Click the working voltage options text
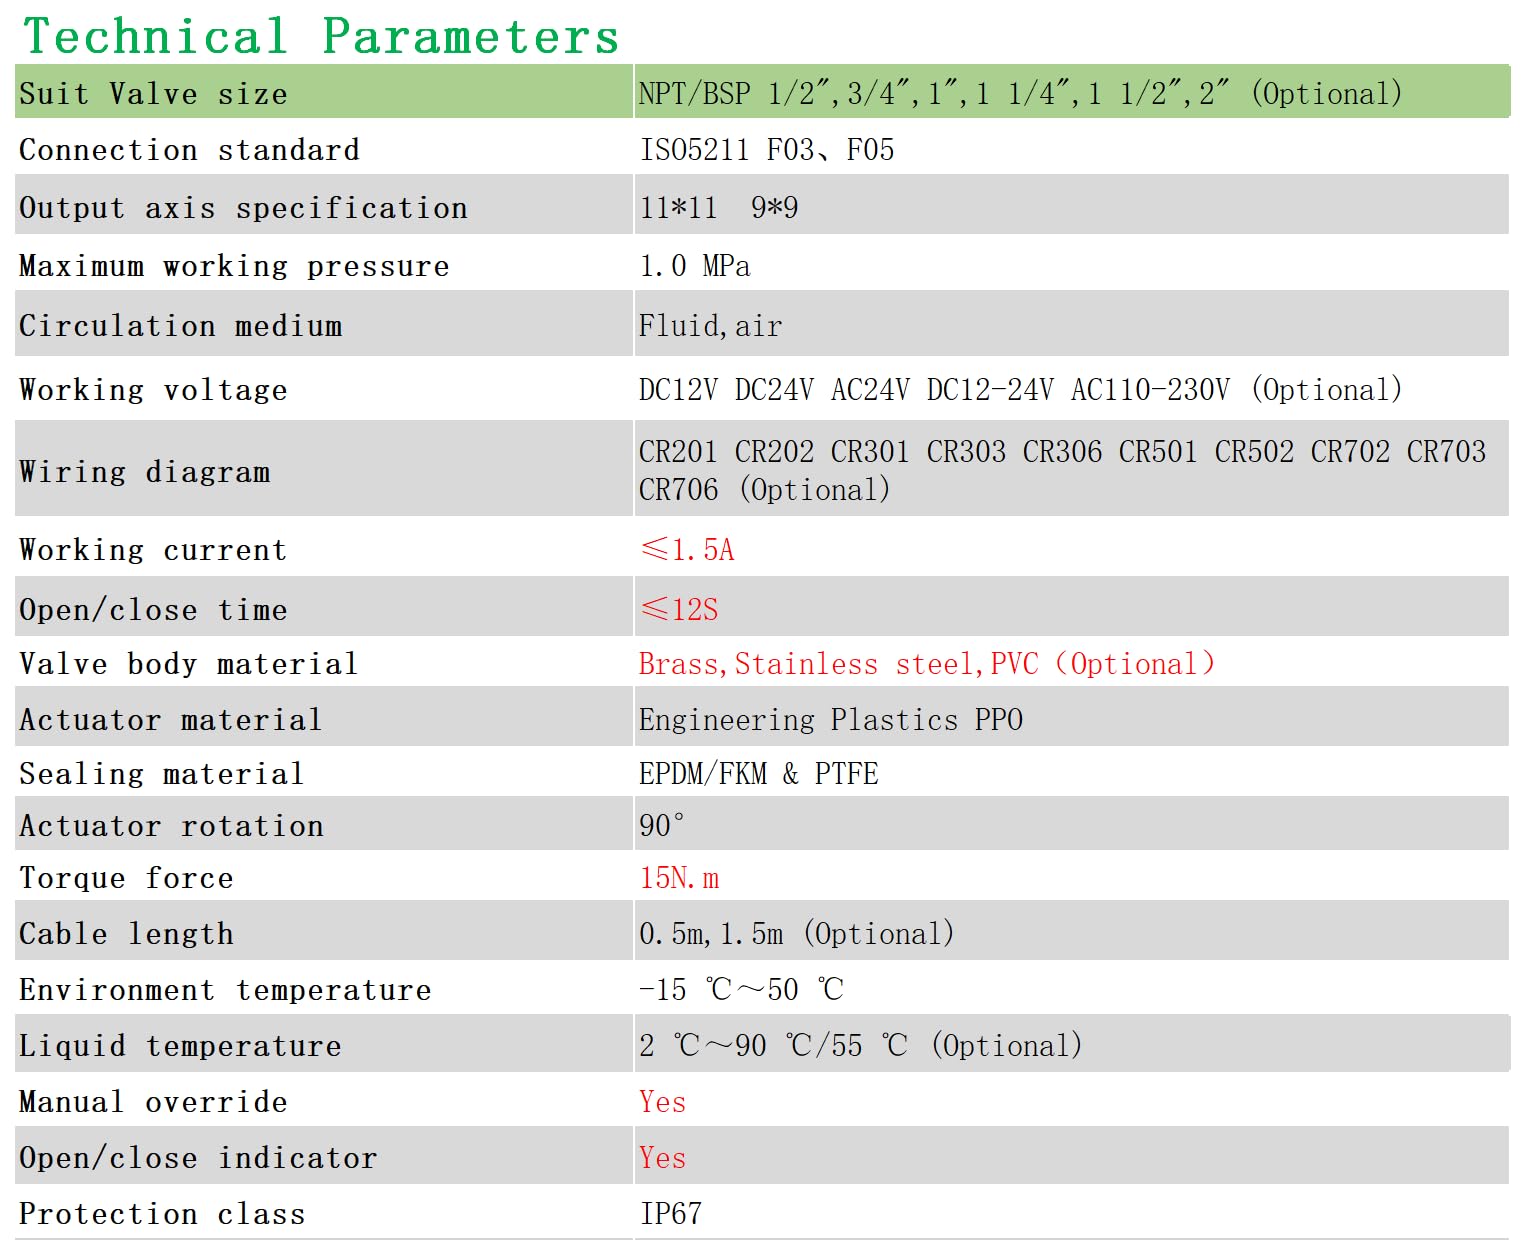Viewport: 1526px width, 1255px height. point(1020,390)
